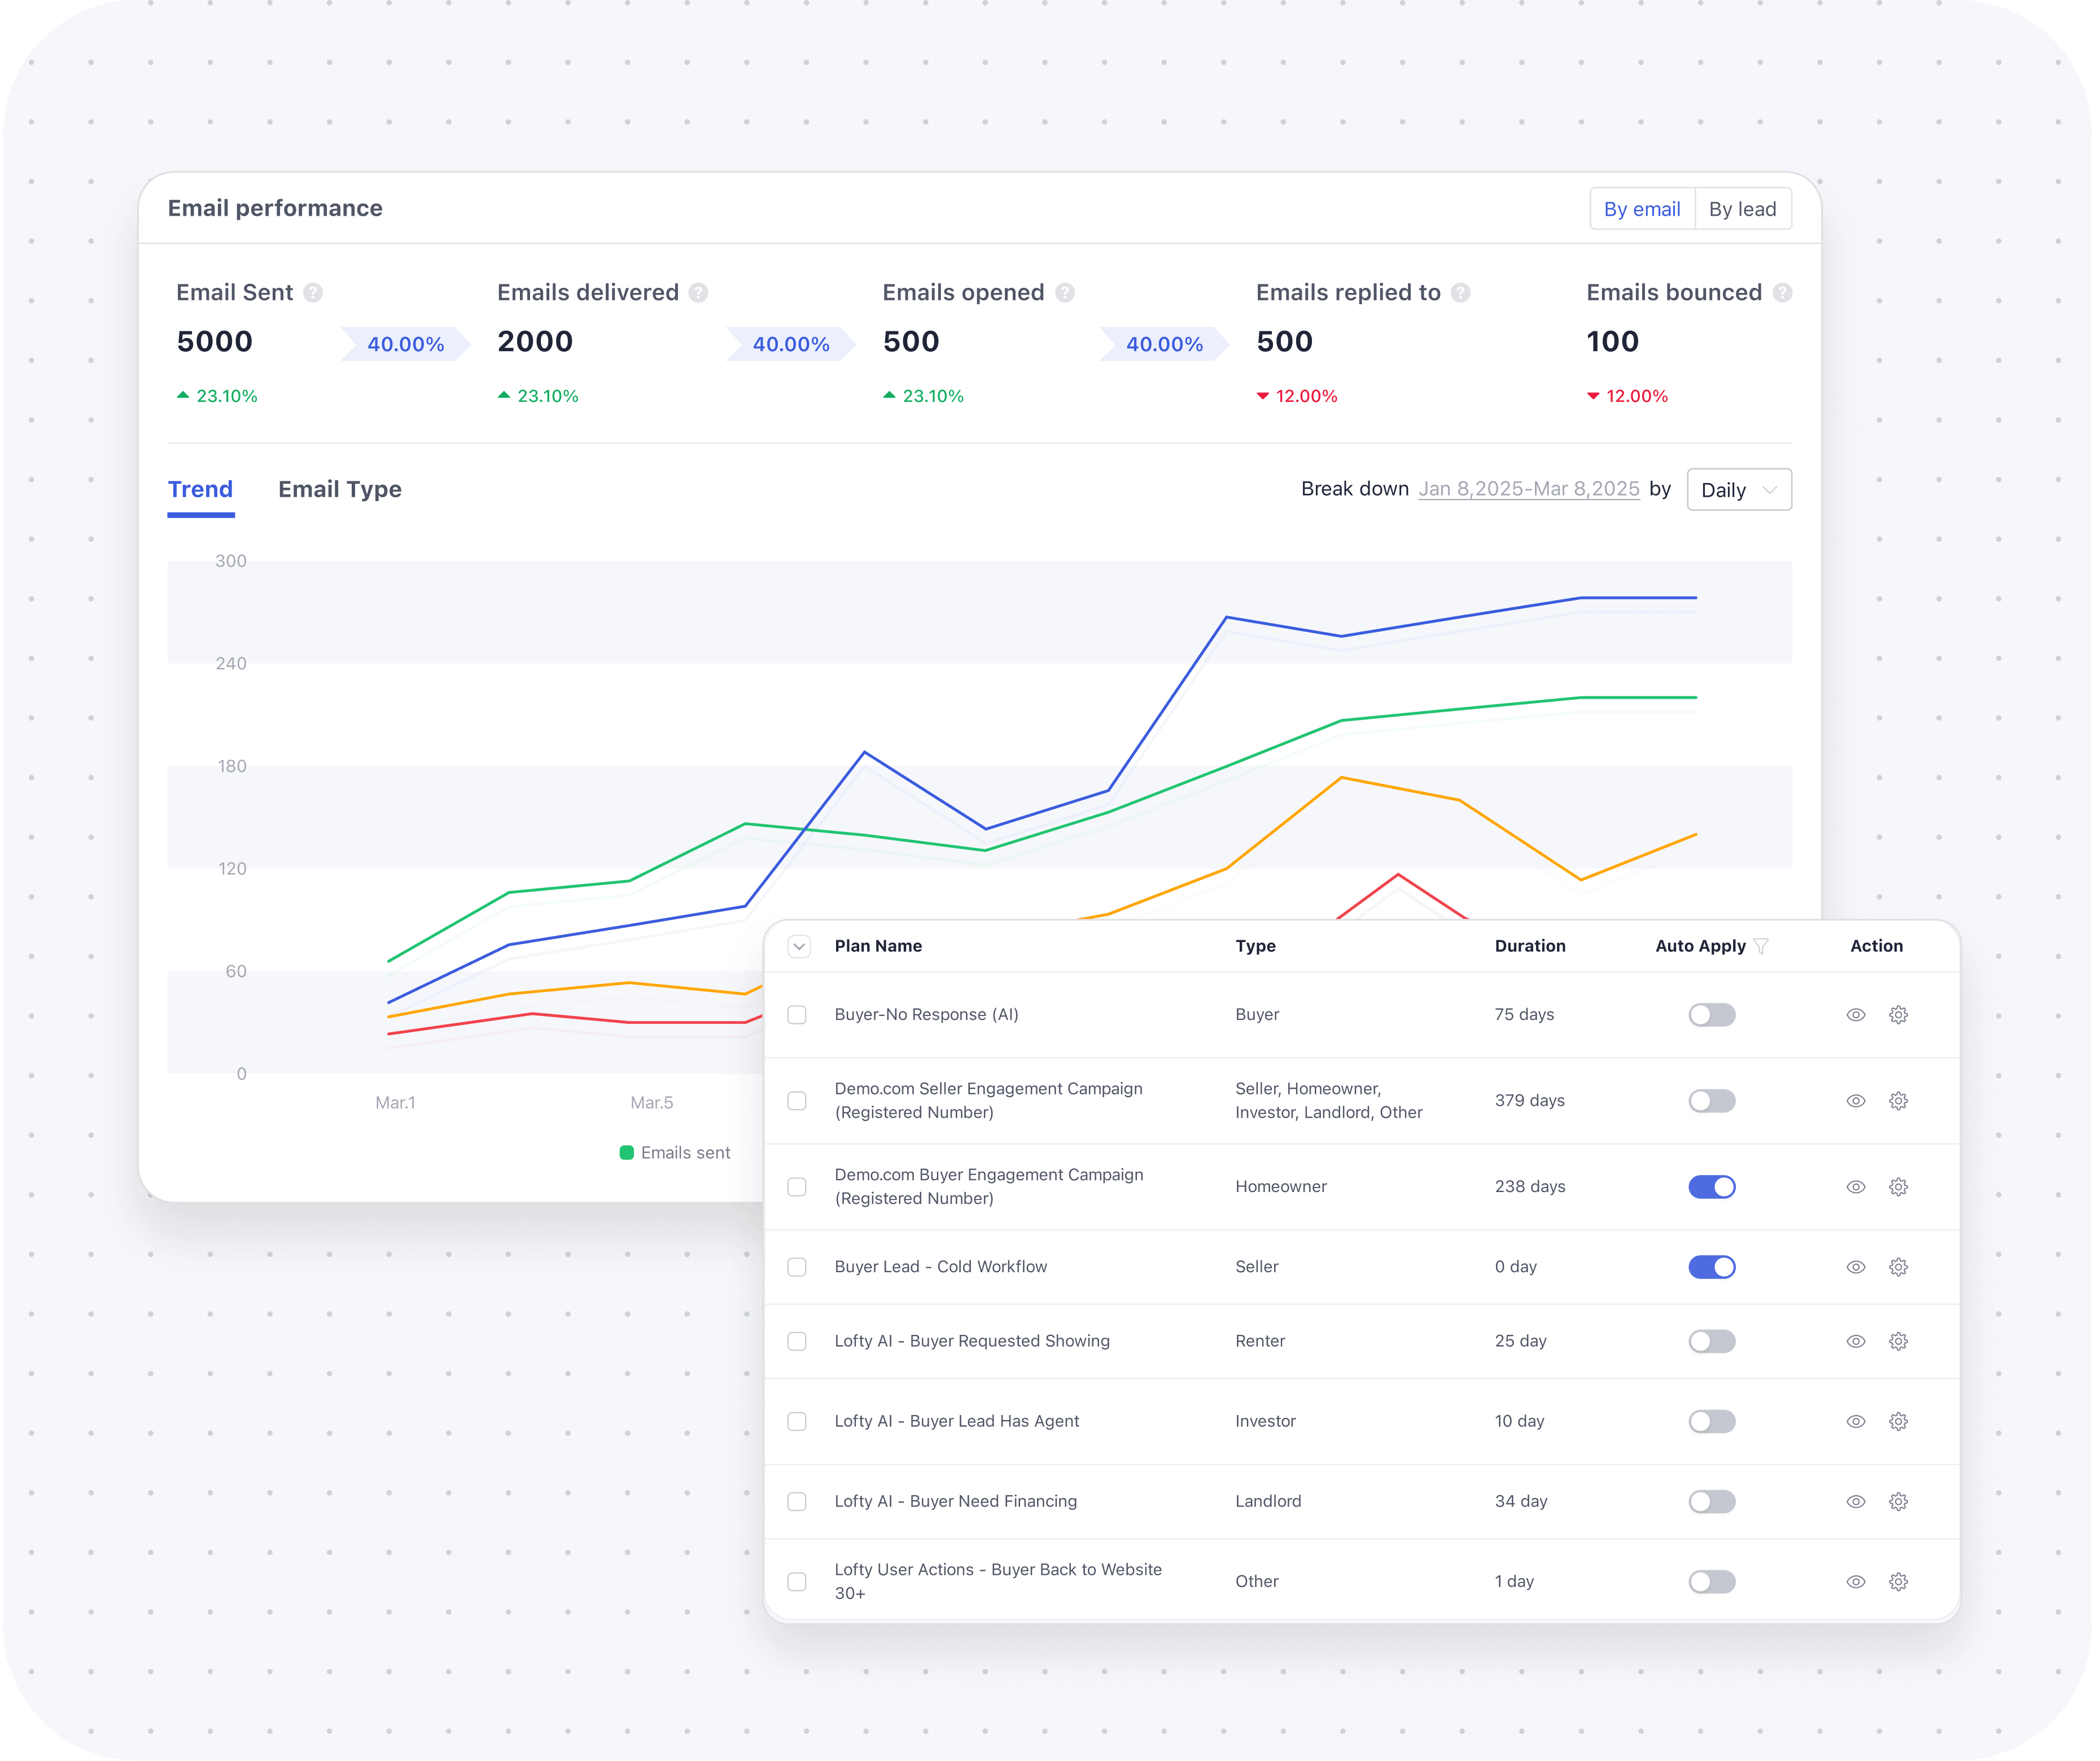
Task: Toggle the Emails sent legend item
Action: [675, 1153]
